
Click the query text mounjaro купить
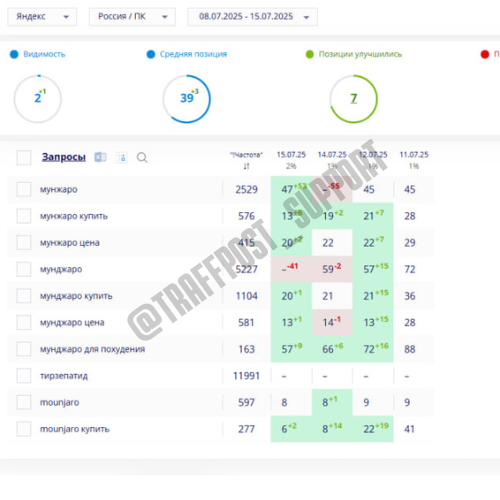75,429
